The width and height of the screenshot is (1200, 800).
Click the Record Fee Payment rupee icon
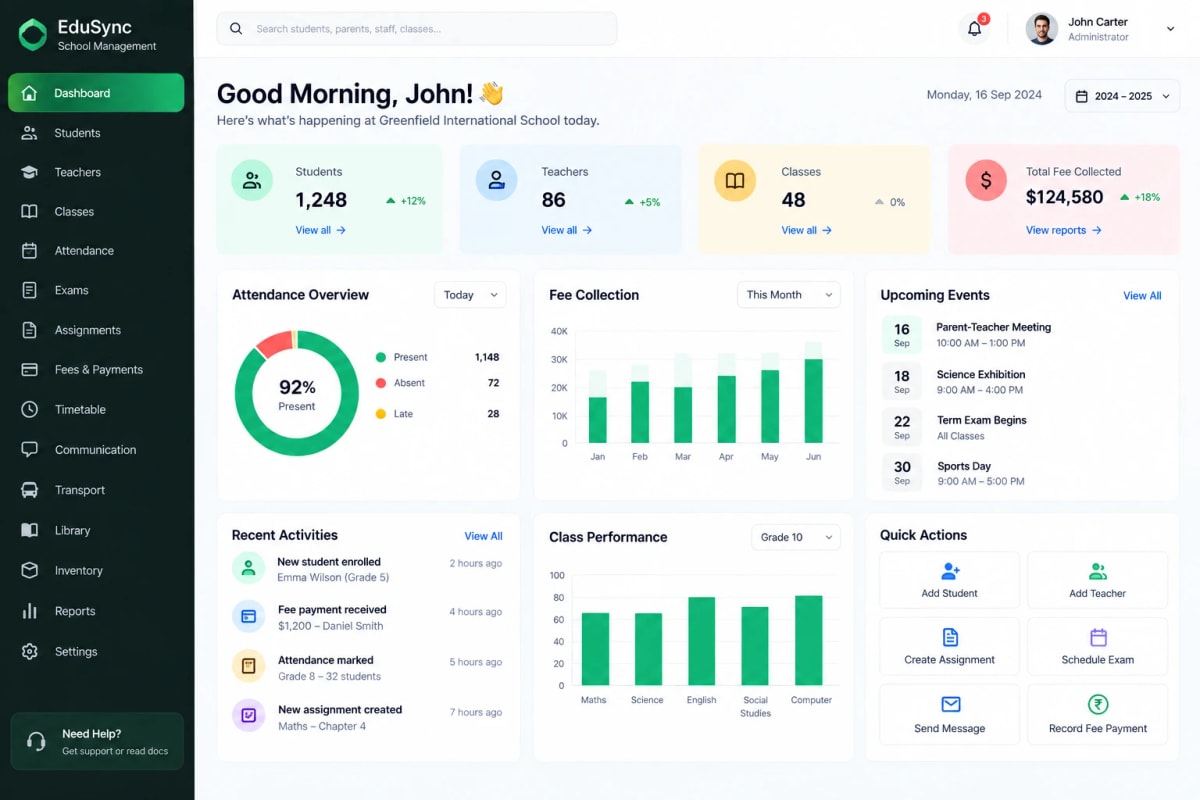click(1098, 704)
